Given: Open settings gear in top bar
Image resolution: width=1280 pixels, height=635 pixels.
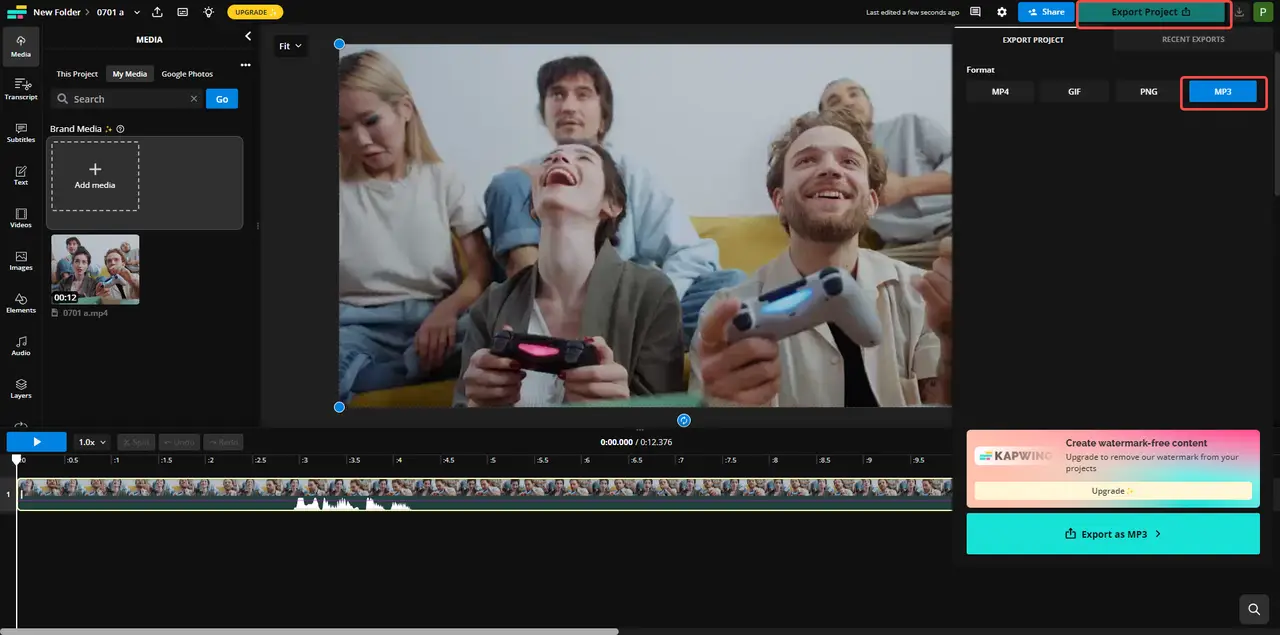Looking at the screenshot, I should [1002, 12].
